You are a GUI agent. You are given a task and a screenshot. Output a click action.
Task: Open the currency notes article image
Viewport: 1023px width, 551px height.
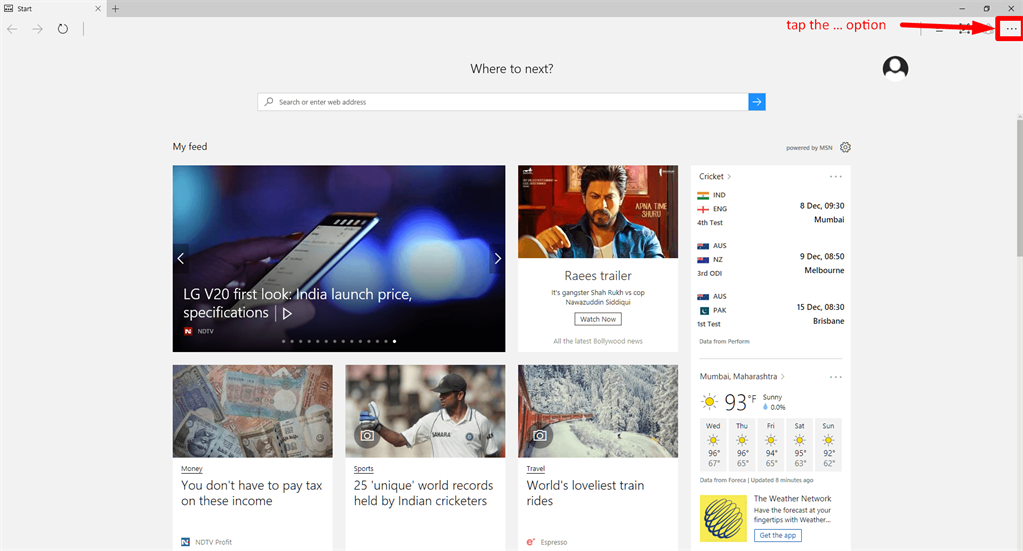(x=252, y=411)
